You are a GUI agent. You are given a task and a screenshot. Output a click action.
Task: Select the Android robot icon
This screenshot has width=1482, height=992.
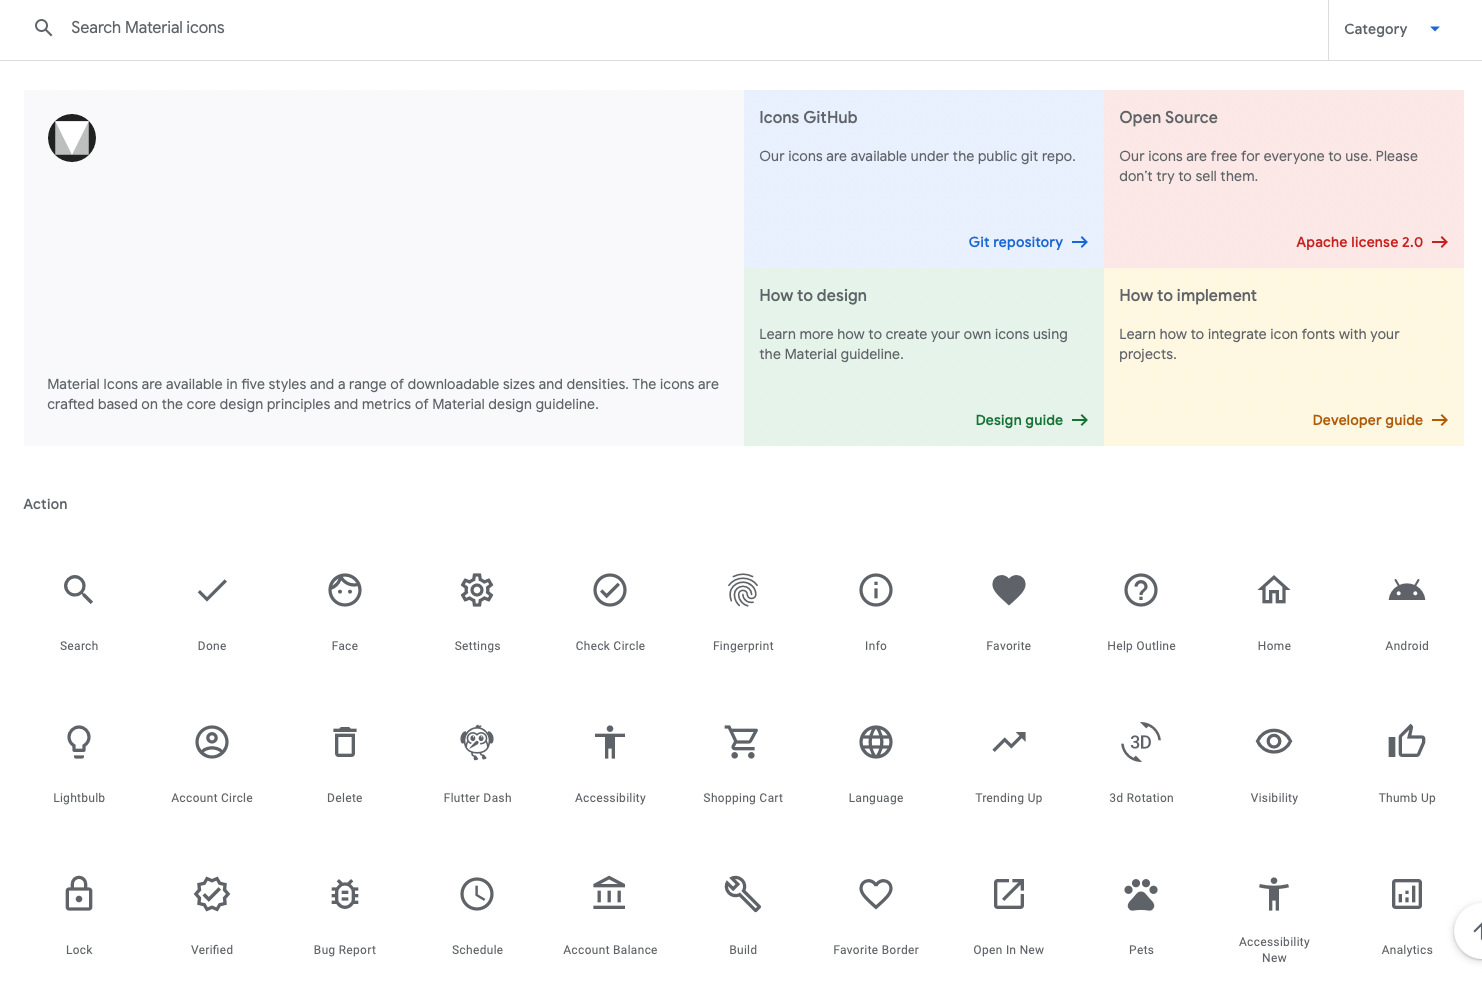point(1406,591)
